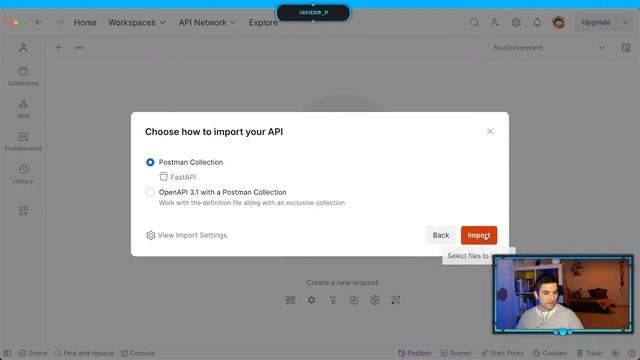Expand the Workspaces dropdown
640x360 pixels.
(x=137, y=22)
